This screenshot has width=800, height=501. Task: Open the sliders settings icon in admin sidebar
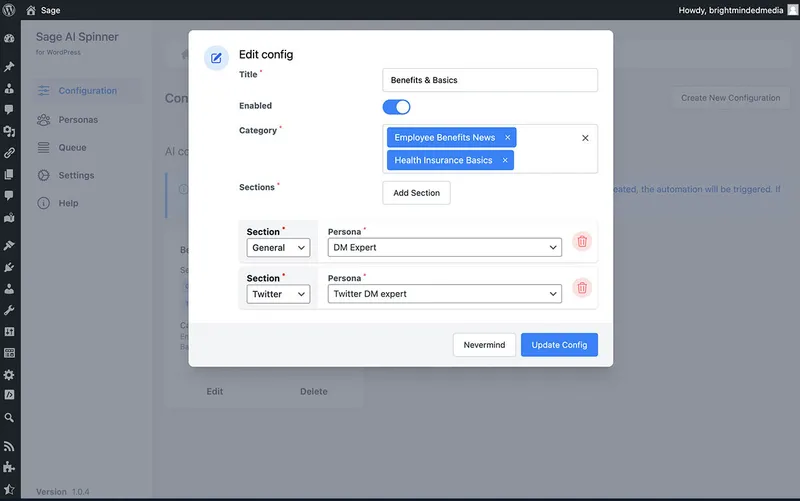click(9, 332)
